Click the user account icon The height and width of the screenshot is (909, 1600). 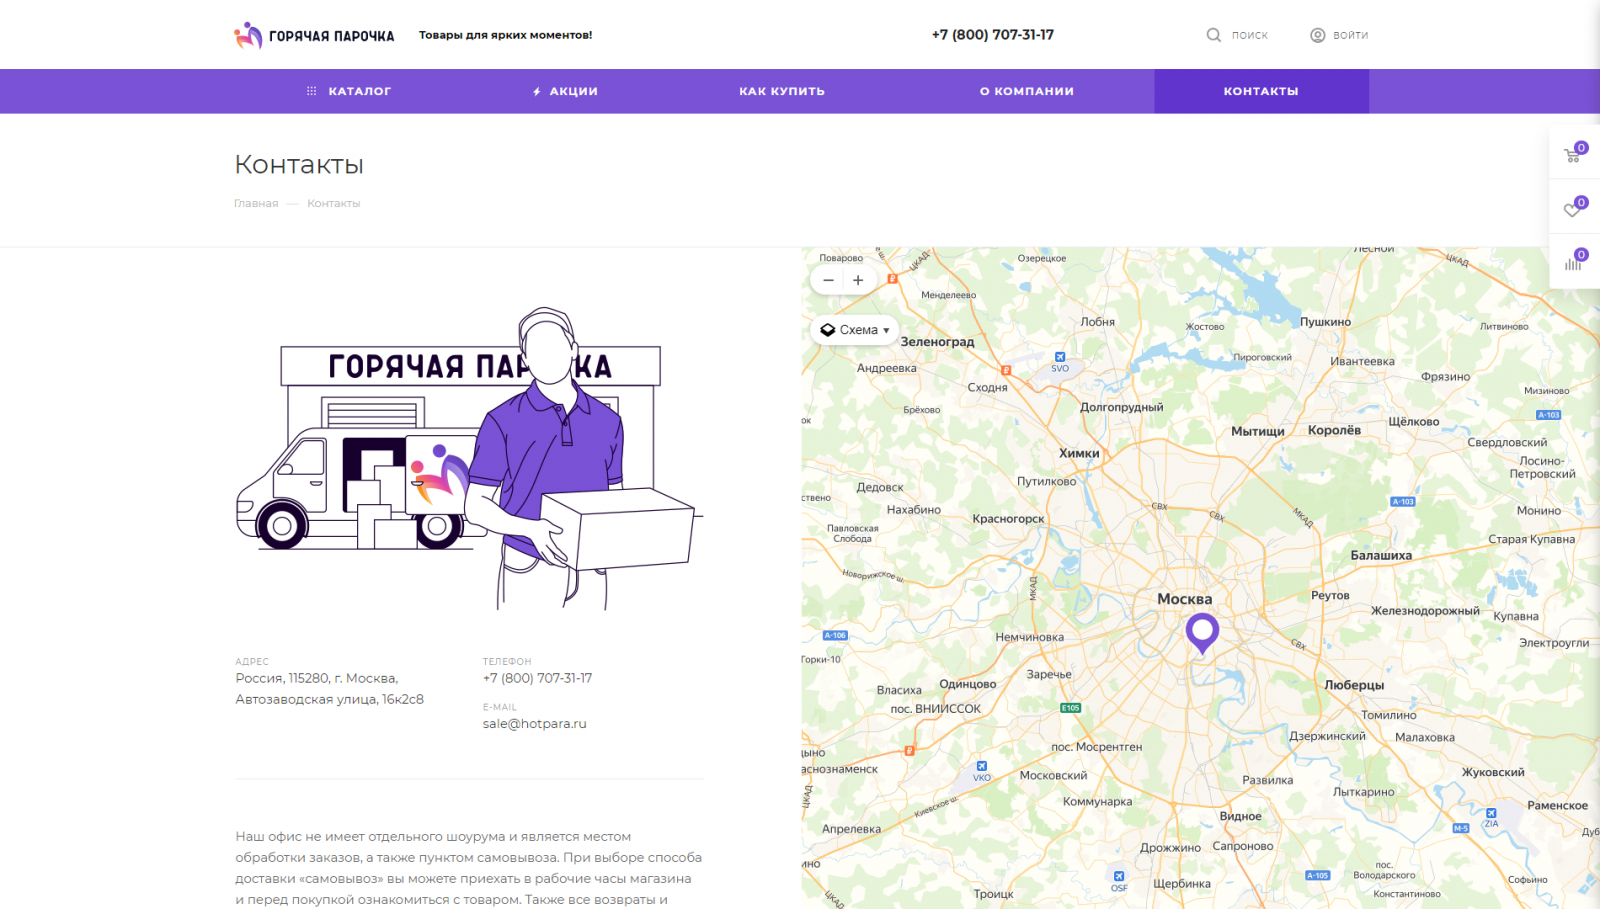(x=1318, y=35)
